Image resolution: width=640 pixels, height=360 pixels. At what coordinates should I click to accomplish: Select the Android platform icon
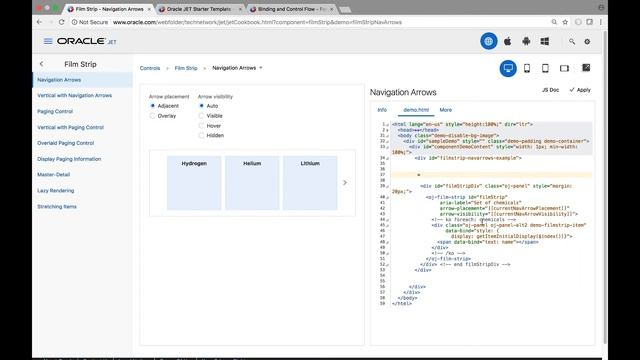(x=526, y=41)
